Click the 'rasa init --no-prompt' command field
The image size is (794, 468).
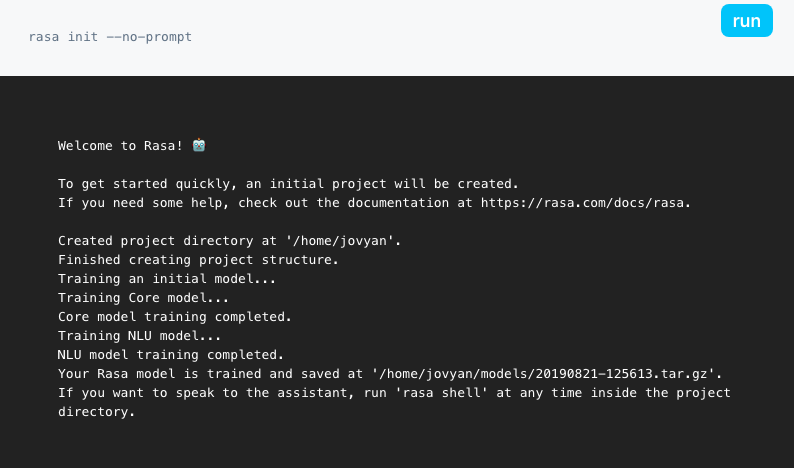point(110,37)
